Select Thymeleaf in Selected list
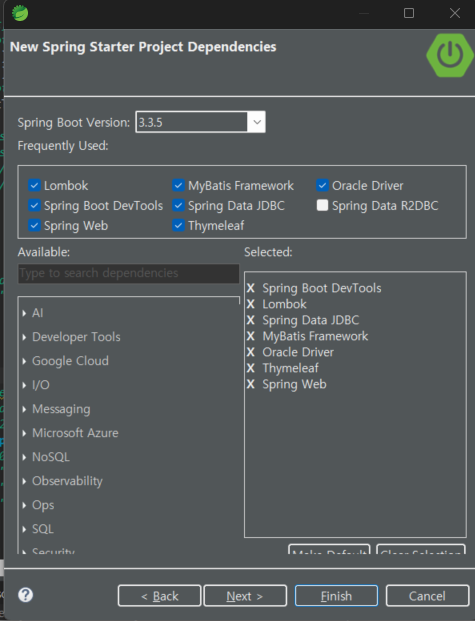475x621 pixels. click(x=290, y=368)
